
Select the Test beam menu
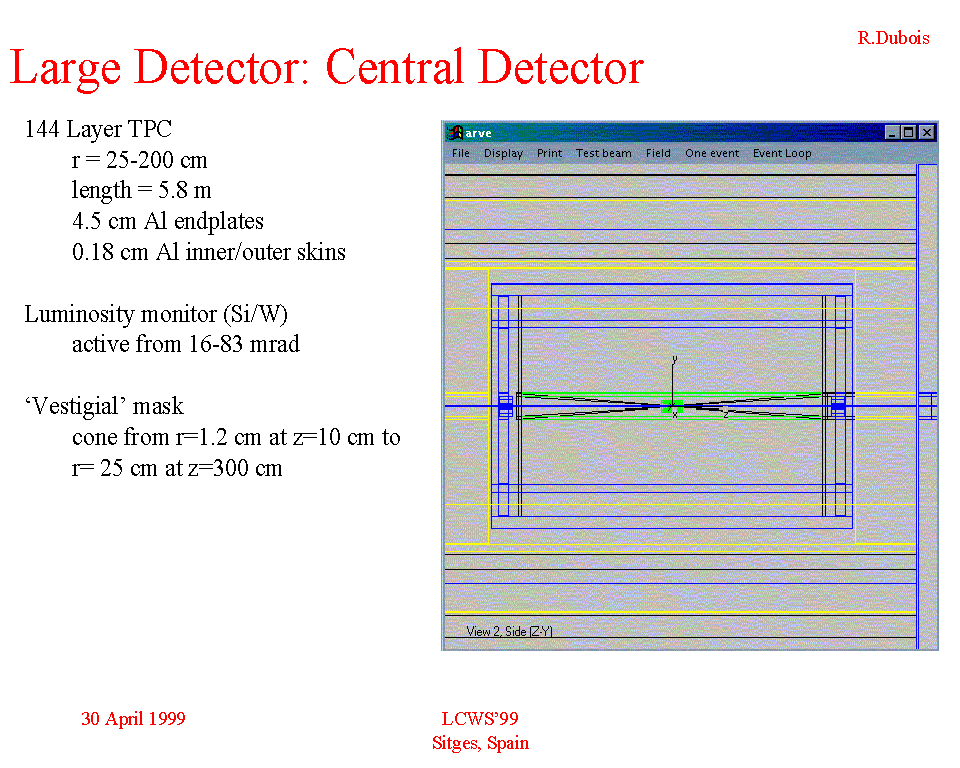point(603,153)
